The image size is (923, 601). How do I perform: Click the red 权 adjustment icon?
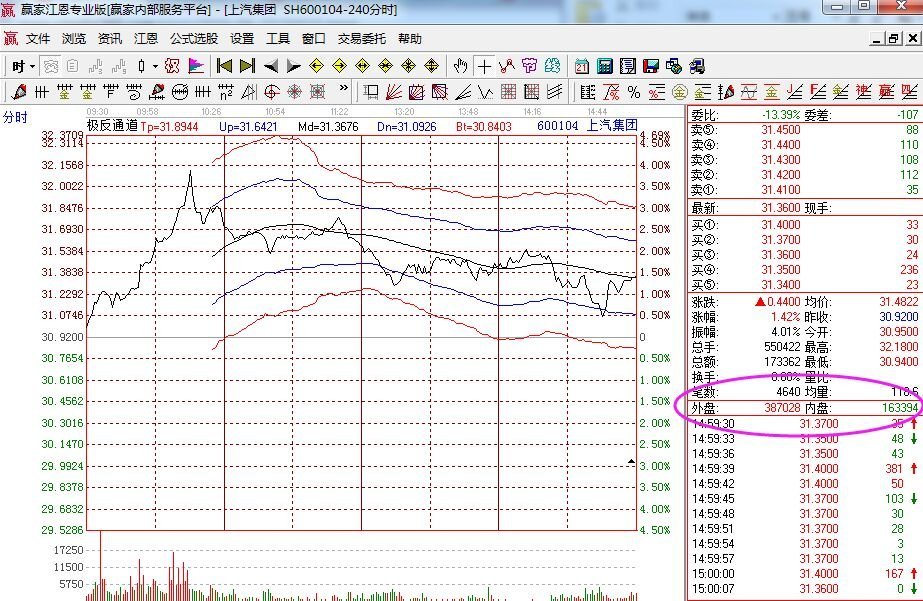[x=172, y=67]
